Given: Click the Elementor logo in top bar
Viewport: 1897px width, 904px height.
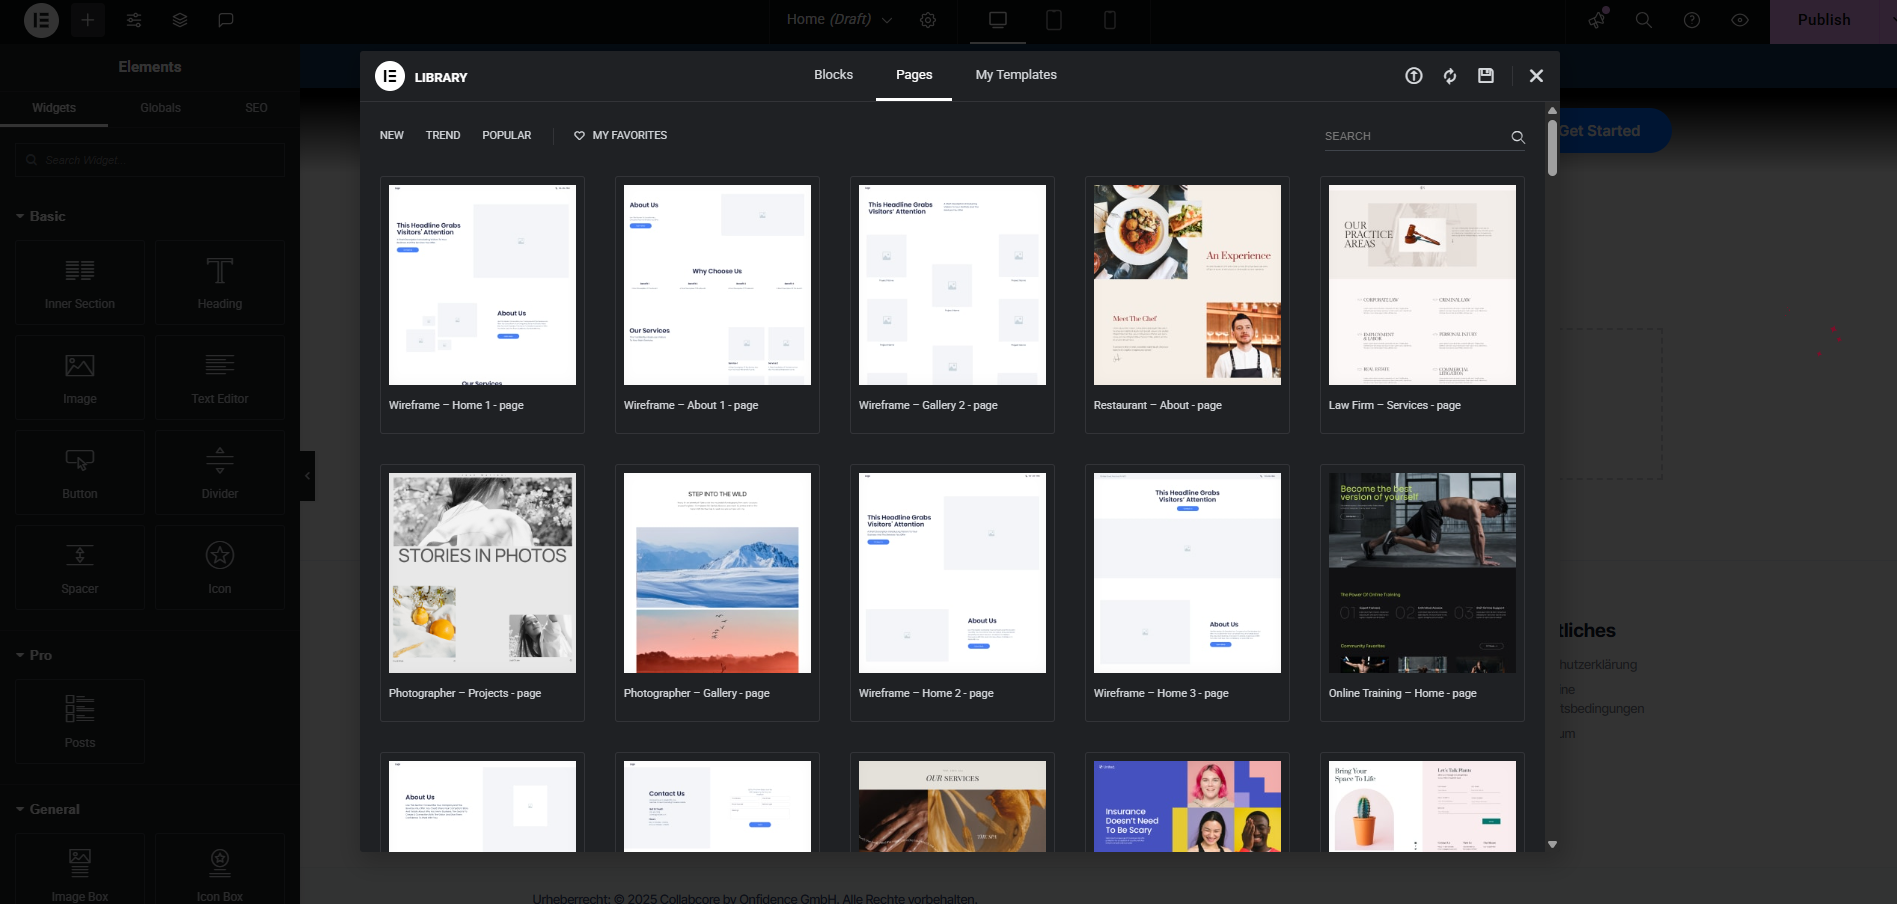Looking at the screenshot, I should (x=41, y=20).
